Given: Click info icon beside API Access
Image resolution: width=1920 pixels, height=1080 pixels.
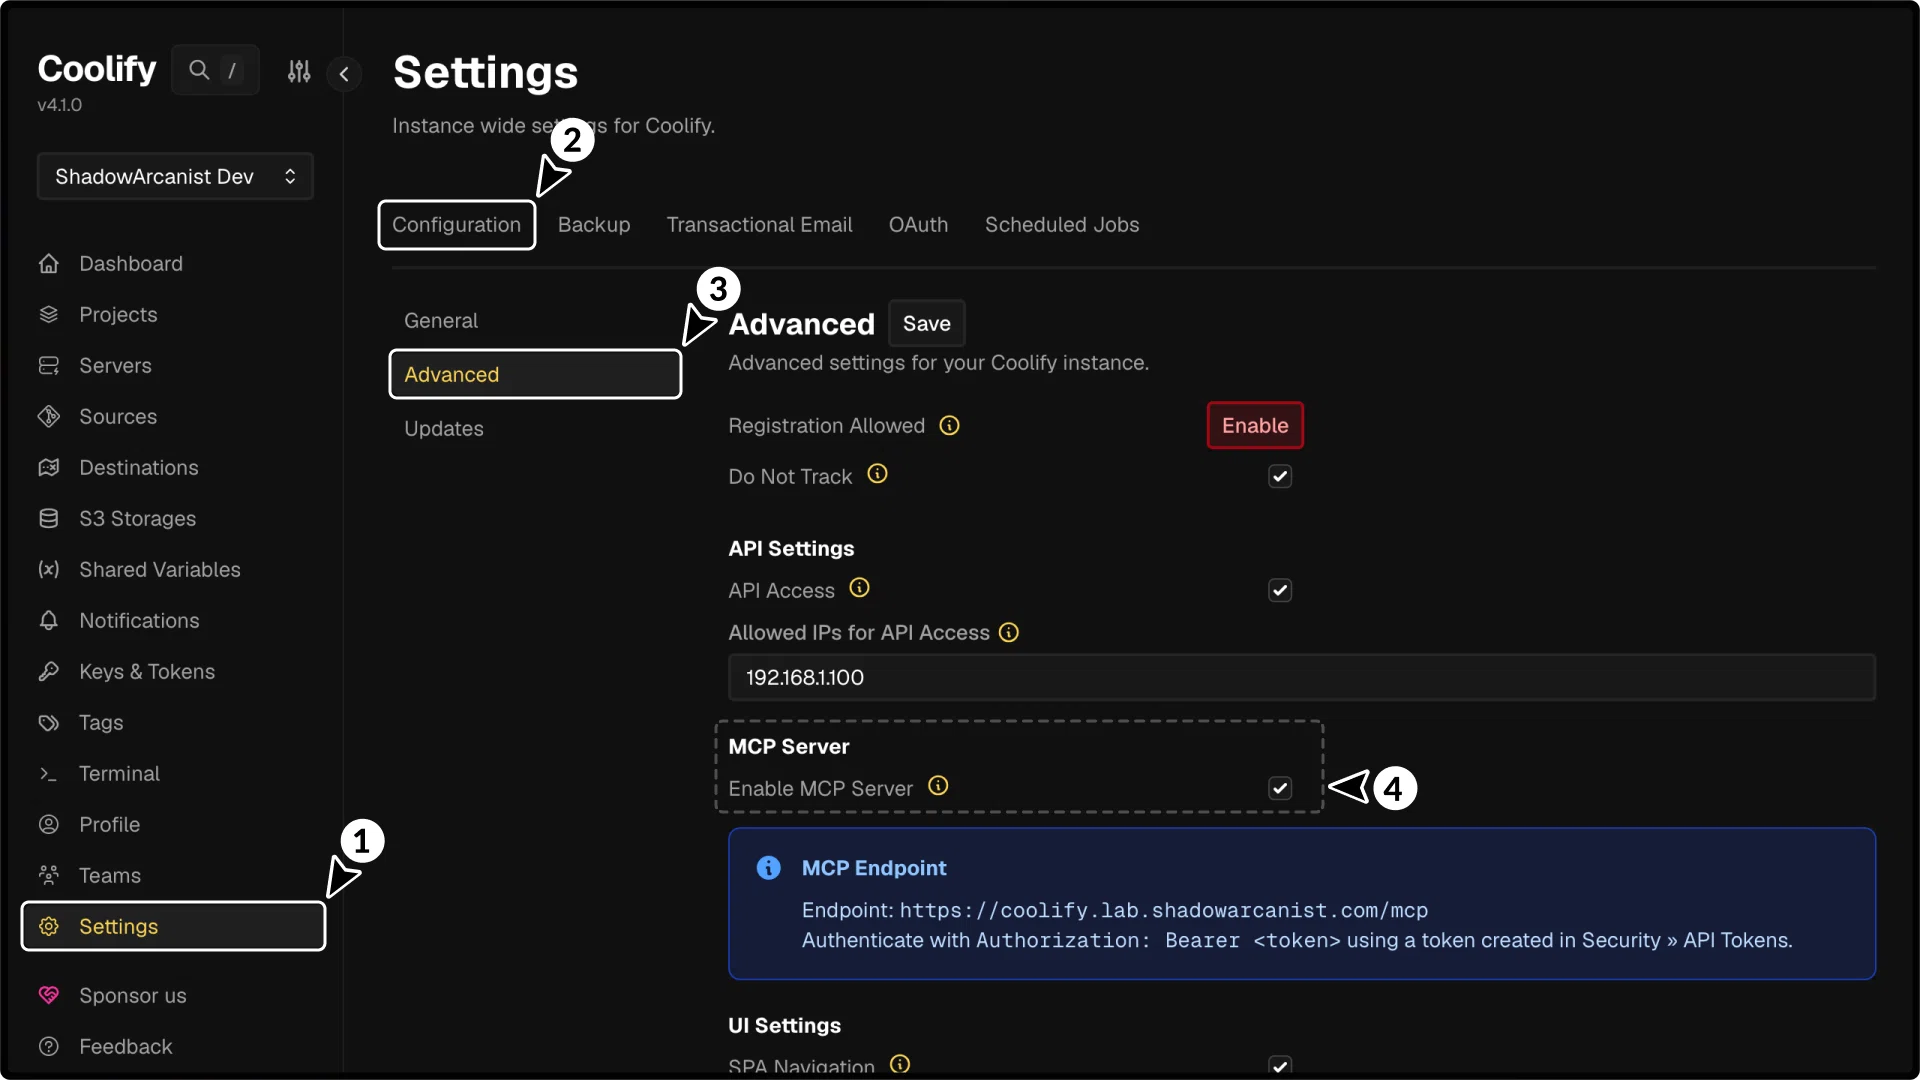Looking at the screenshot, I should pos(859,588).
